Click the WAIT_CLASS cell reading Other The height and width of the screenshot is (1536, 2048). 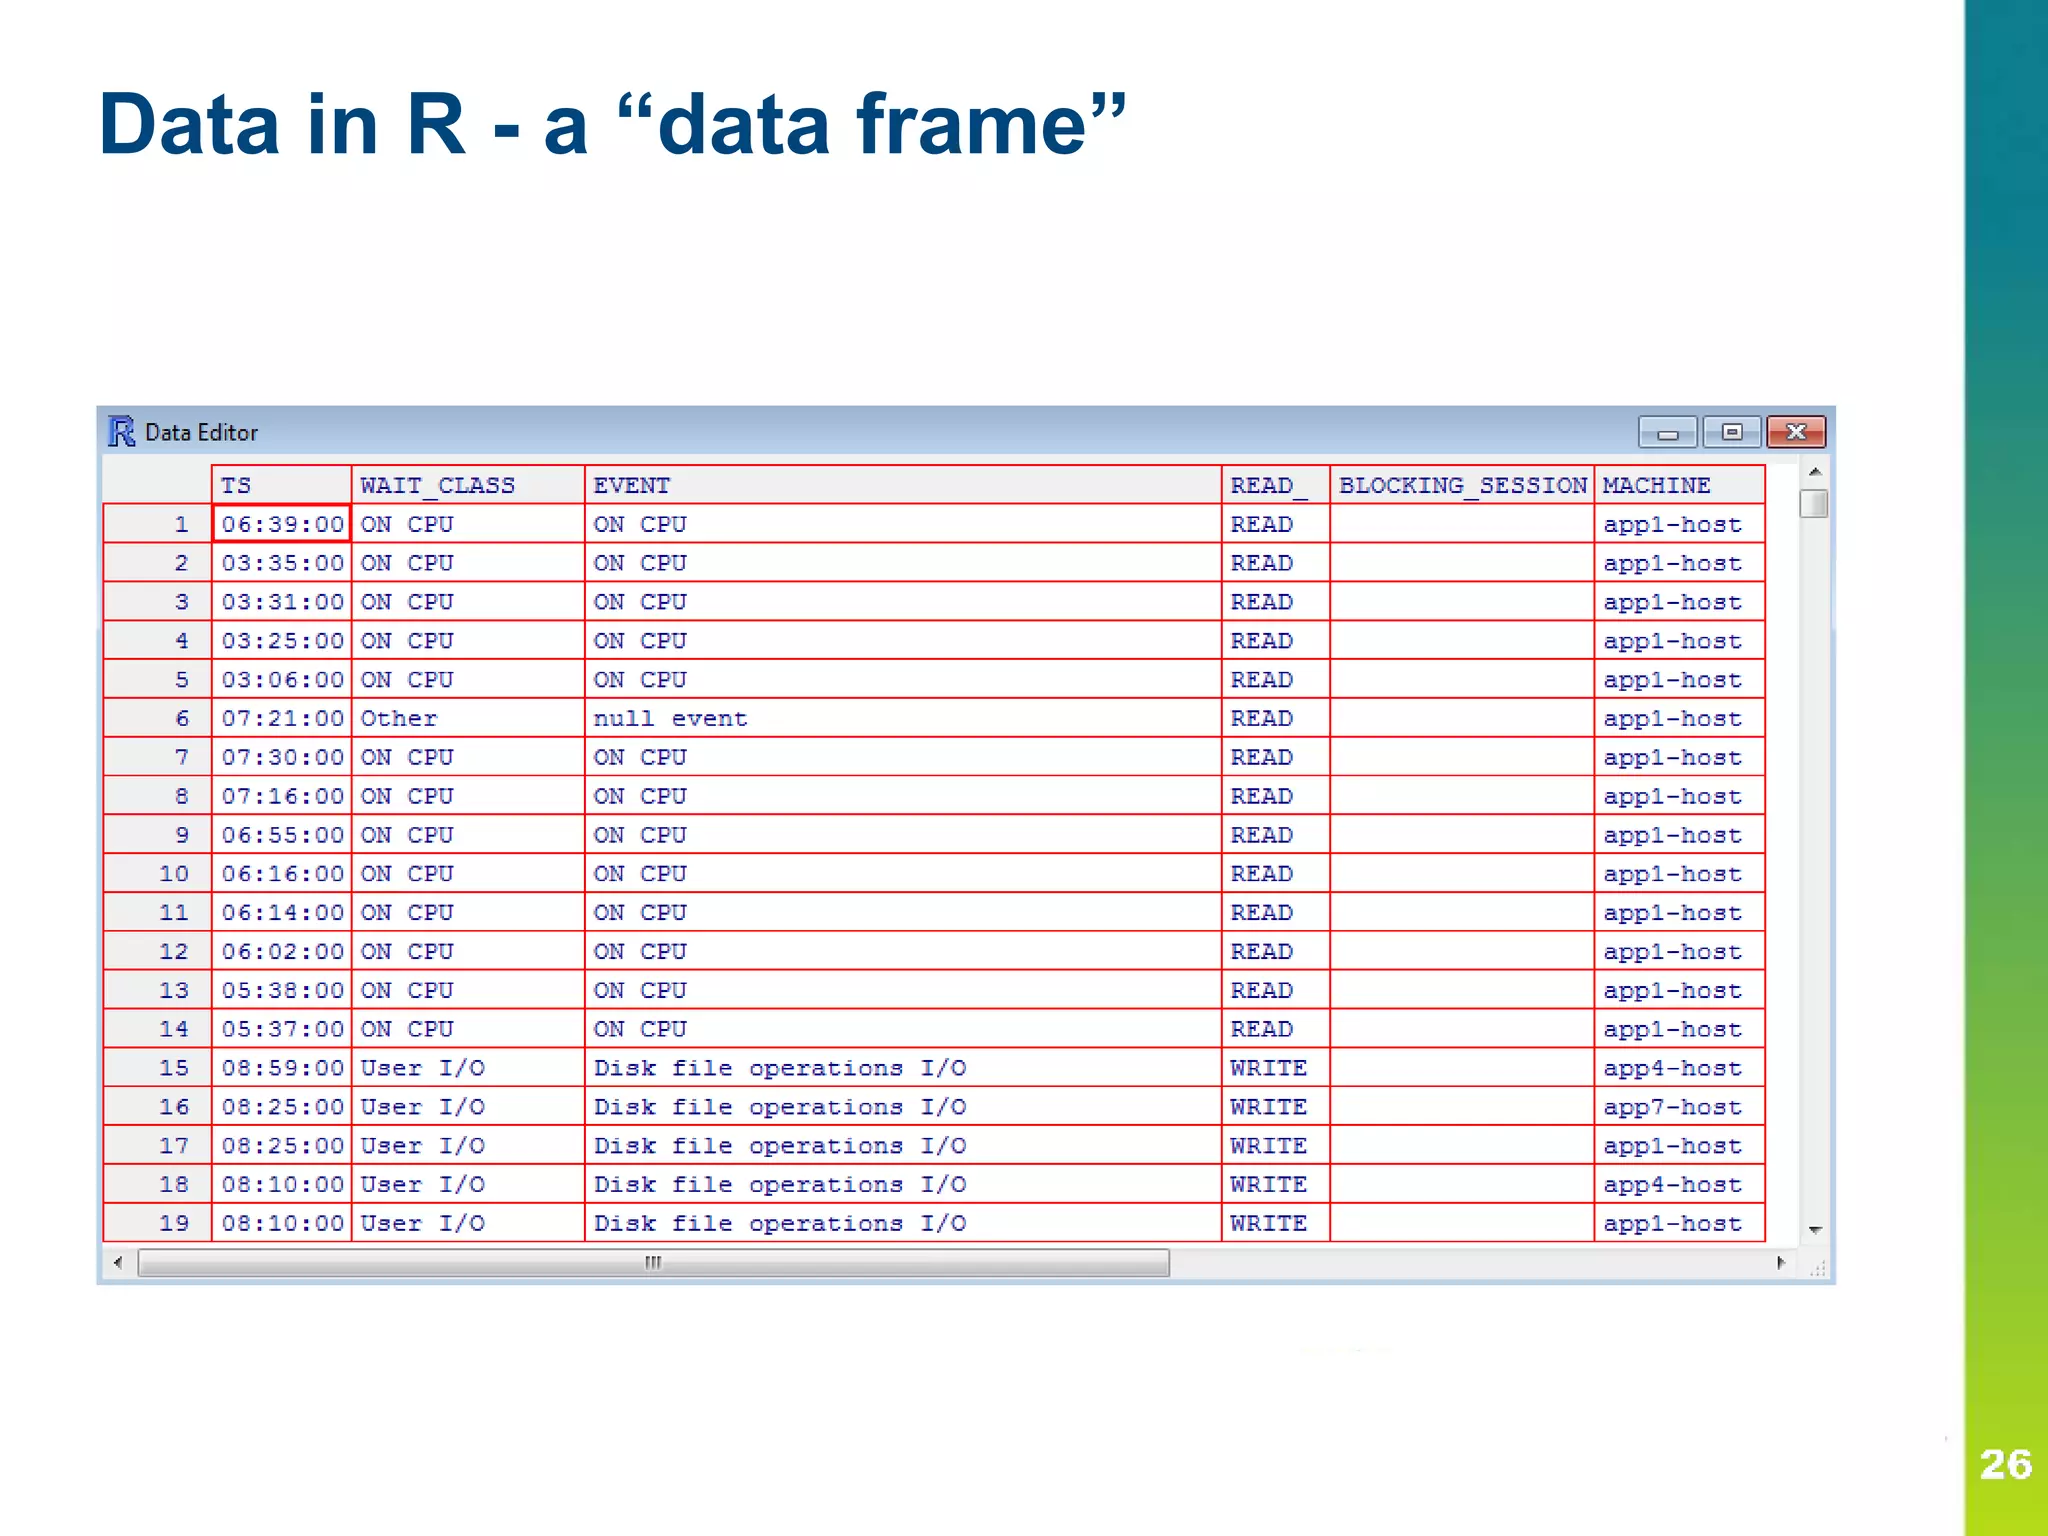(467, 718)
